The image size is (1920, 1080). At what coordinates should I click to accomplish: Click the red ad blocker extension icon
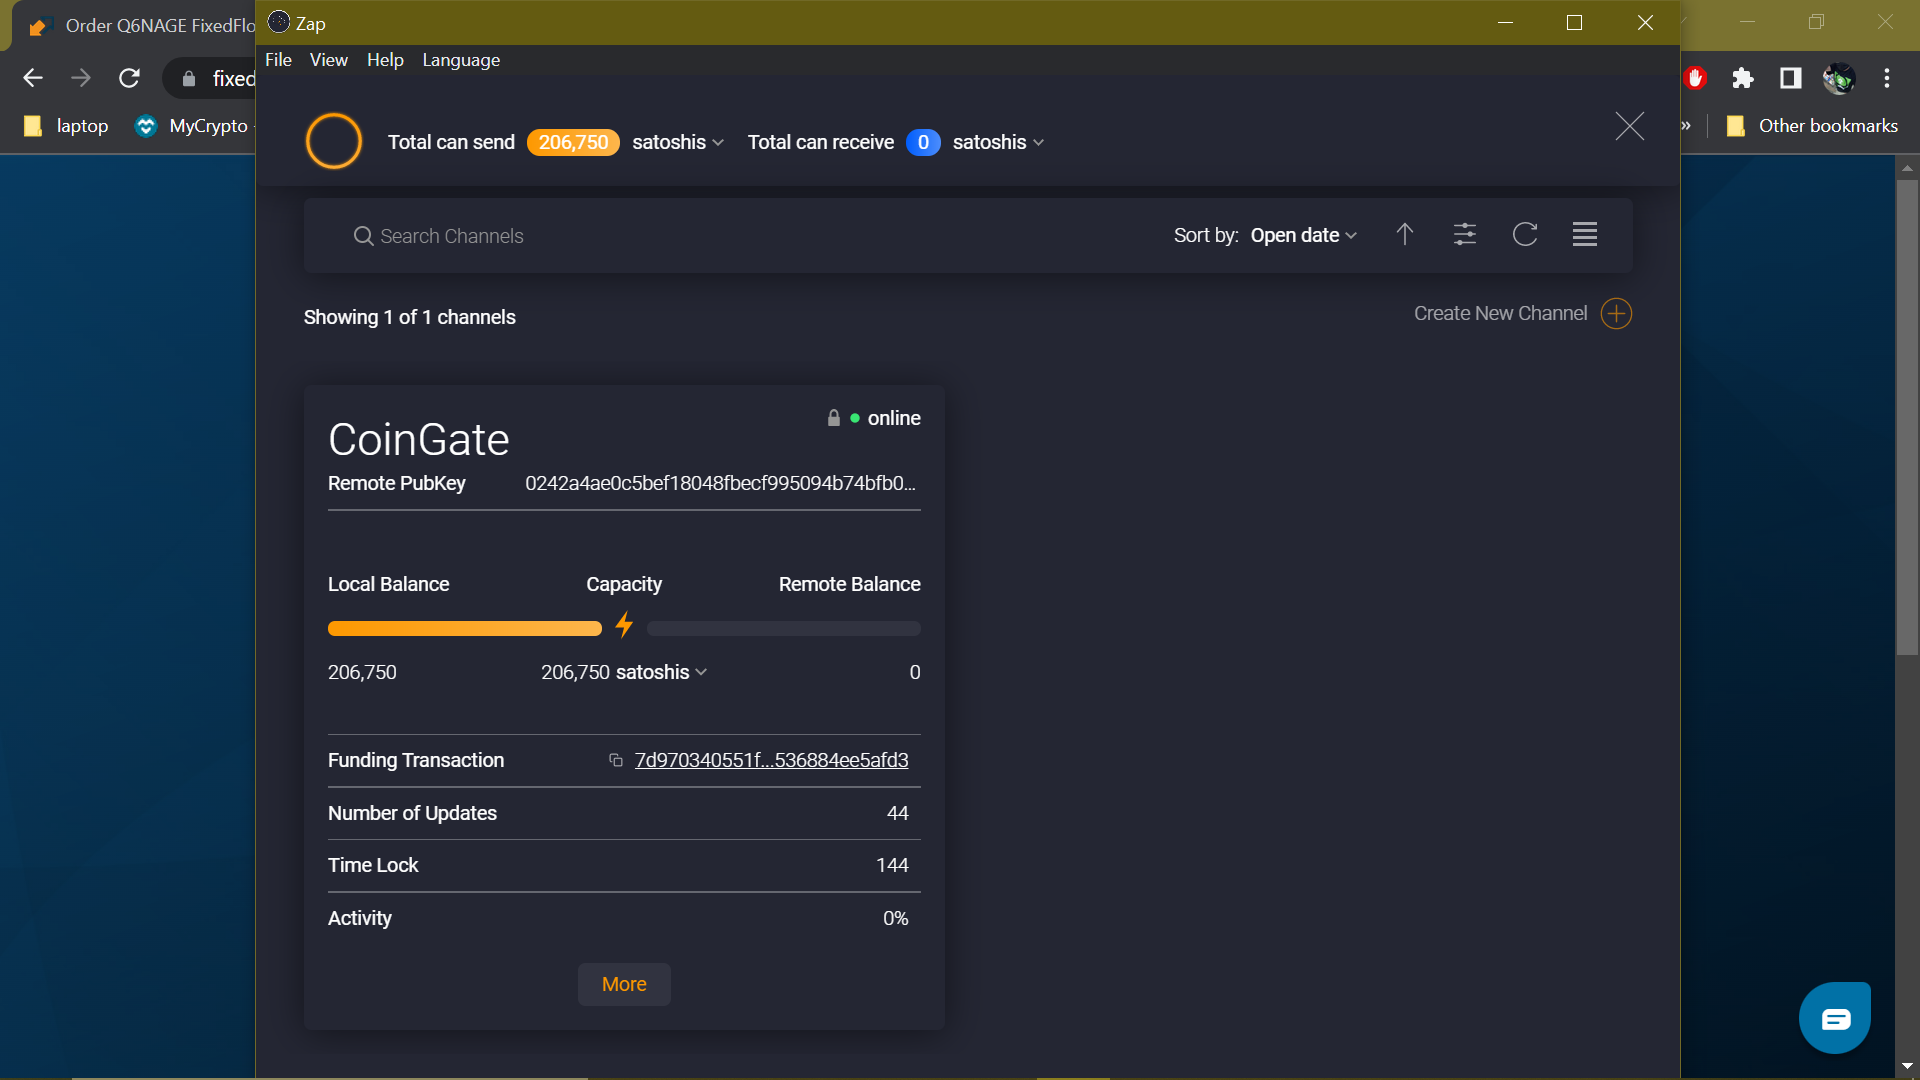[x=1695, y=78]
